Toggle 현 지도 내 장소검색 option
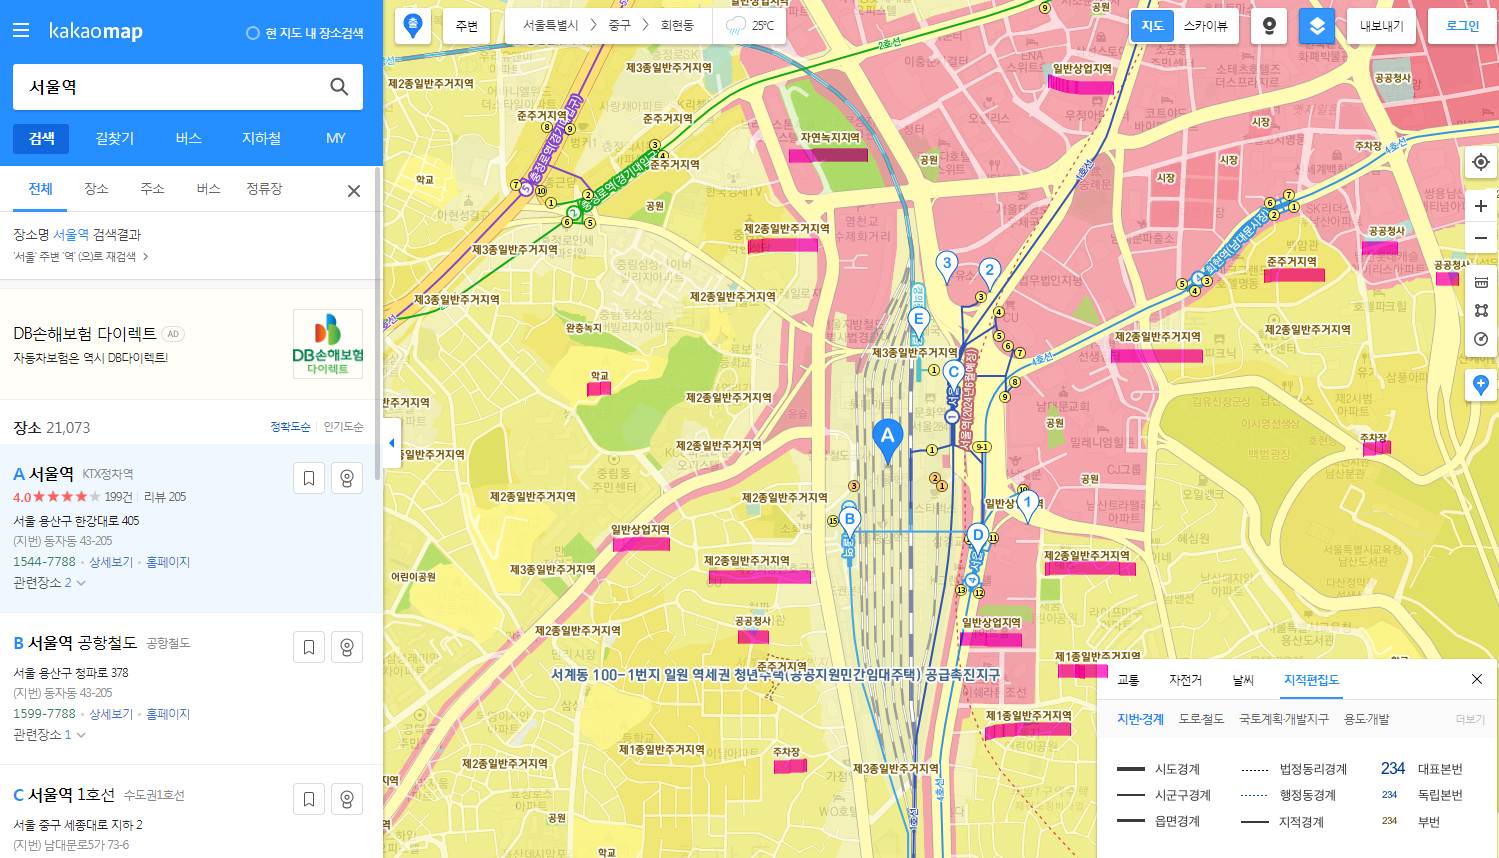The height and width of the screenshot is (858, 1499). (305, 33)
